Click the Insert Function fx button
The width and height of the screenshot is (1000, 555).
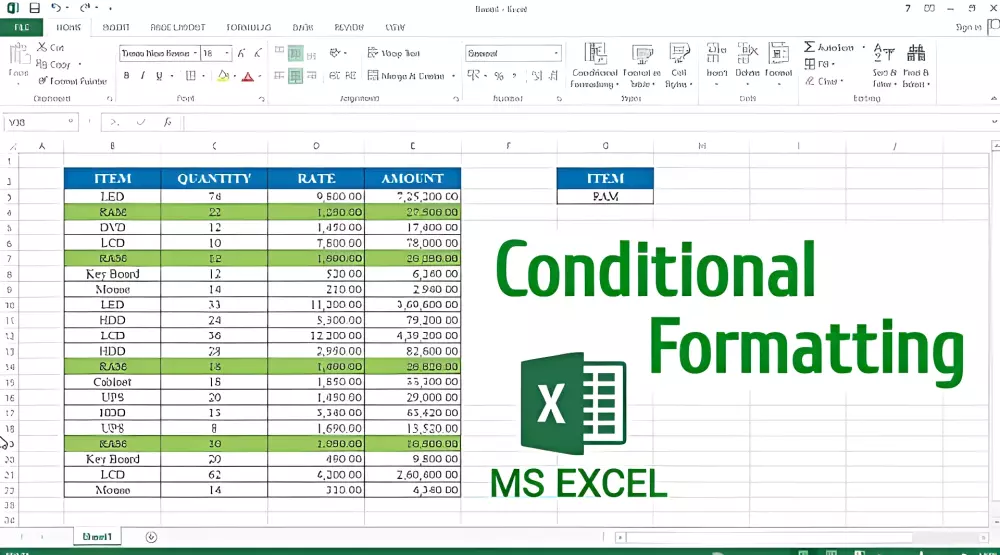[167, 122]
